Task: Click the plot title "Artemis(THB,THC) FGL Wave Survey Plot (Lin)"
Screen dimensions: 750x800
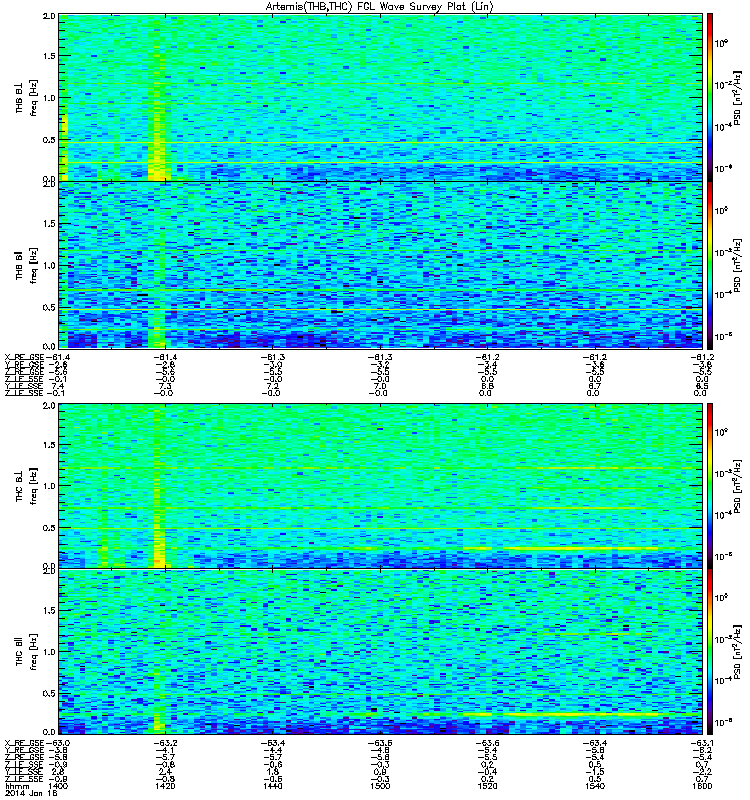Action: [x=380, y=7]
